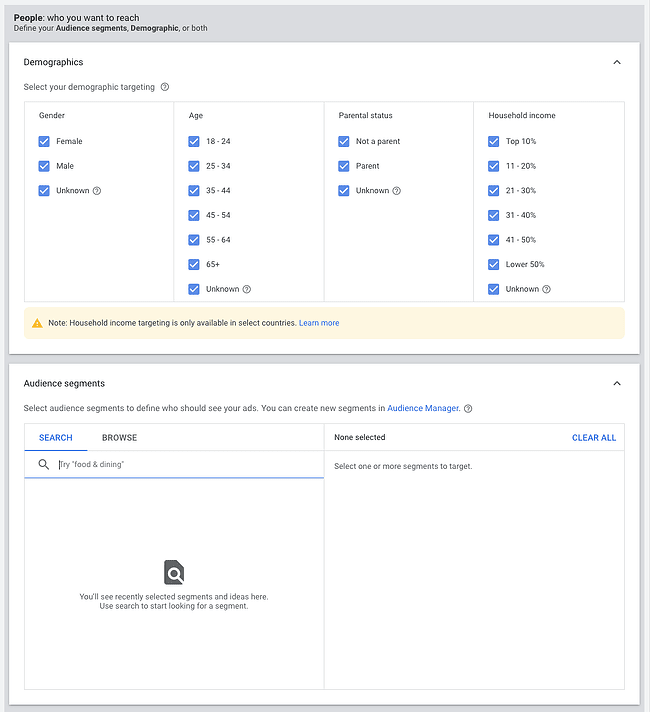
Task: Switch to the Browse tab
Action: tap(119, 437)
